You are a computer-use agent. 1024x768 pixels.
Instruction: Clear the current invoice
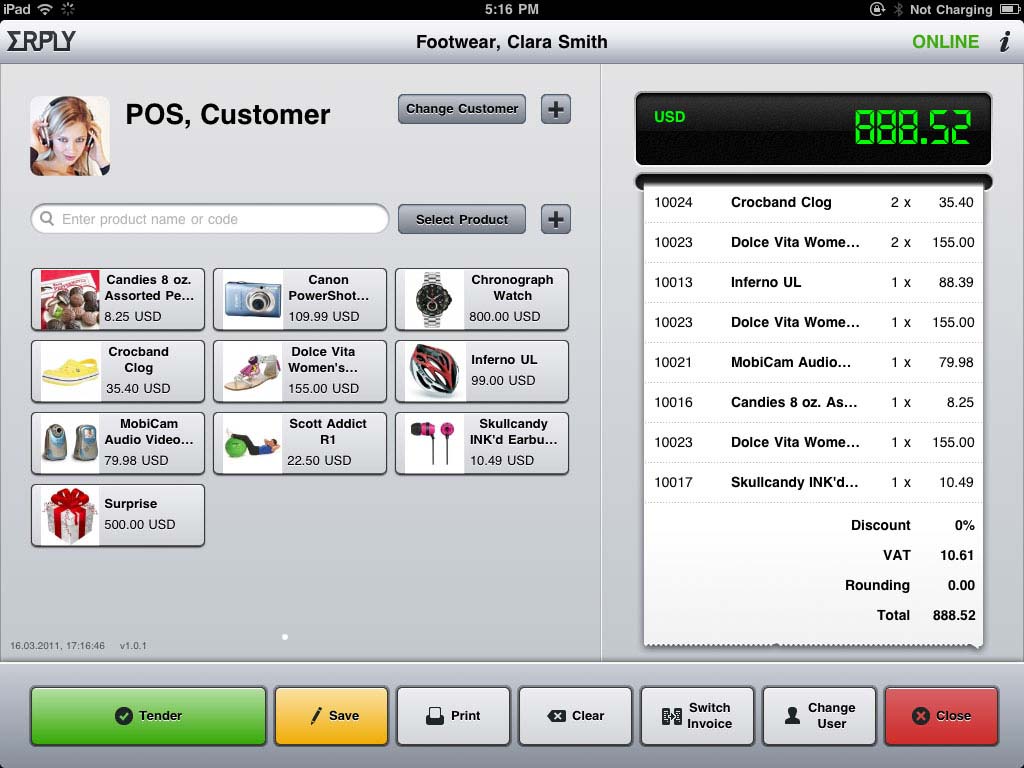click(x=575, y=716)
